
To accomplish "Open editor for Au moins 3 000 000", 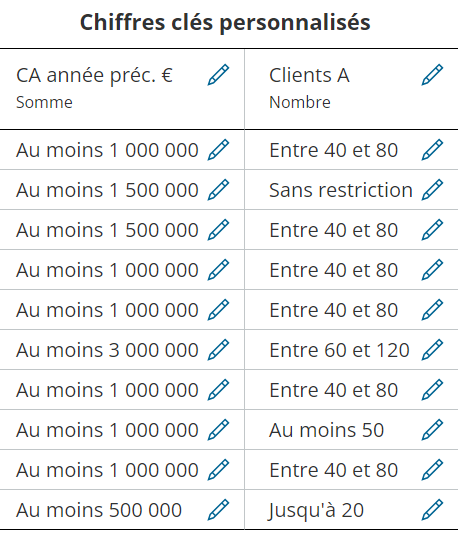I will click(218, 350).
